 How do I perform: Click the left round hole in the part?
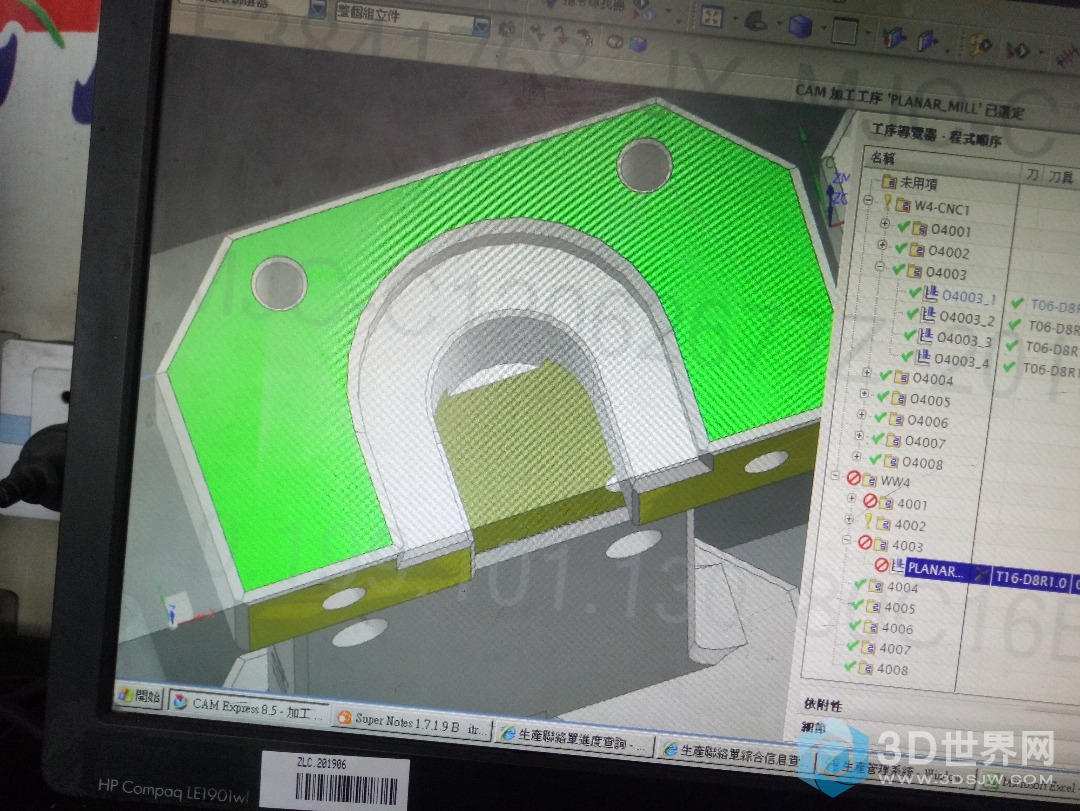coord(280,283)
